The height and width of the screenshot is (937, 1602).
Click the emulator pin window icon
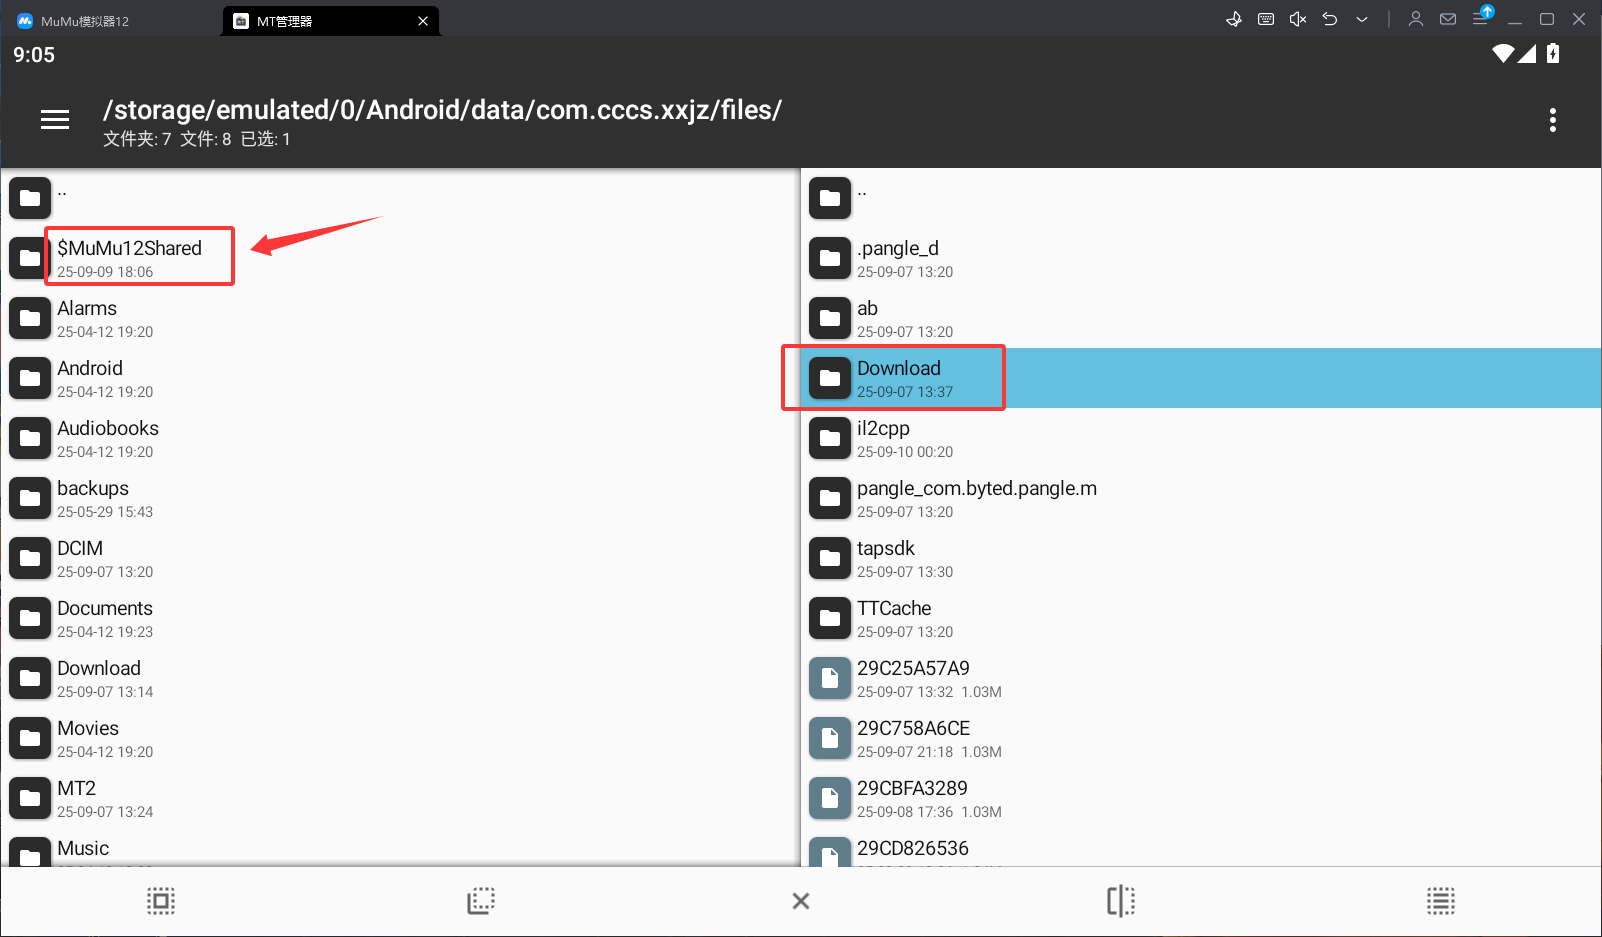point(1234,19)
